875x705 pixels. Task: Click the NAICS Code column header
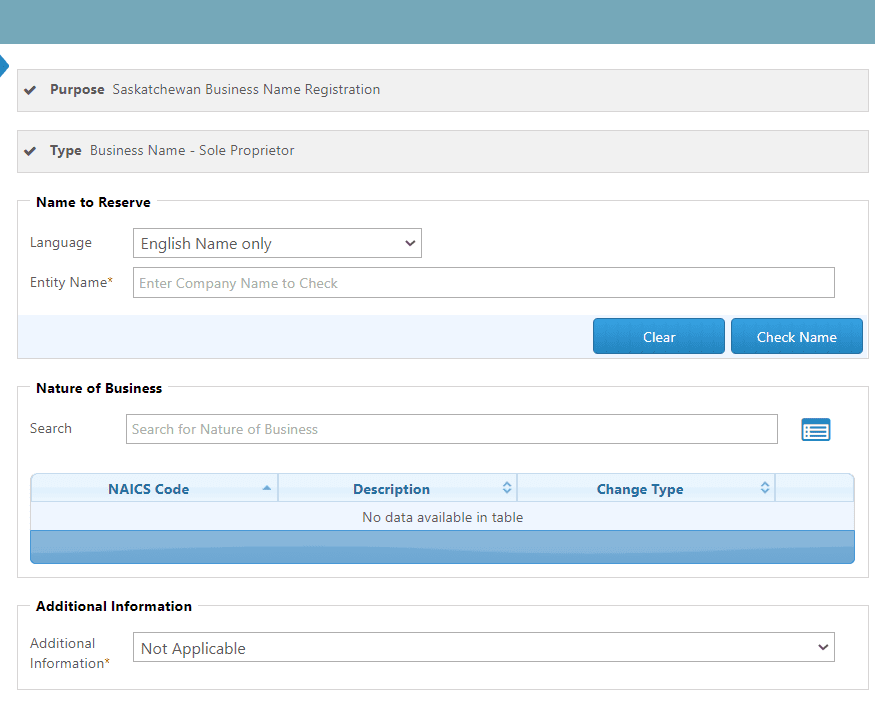click(x=155, y=488)
